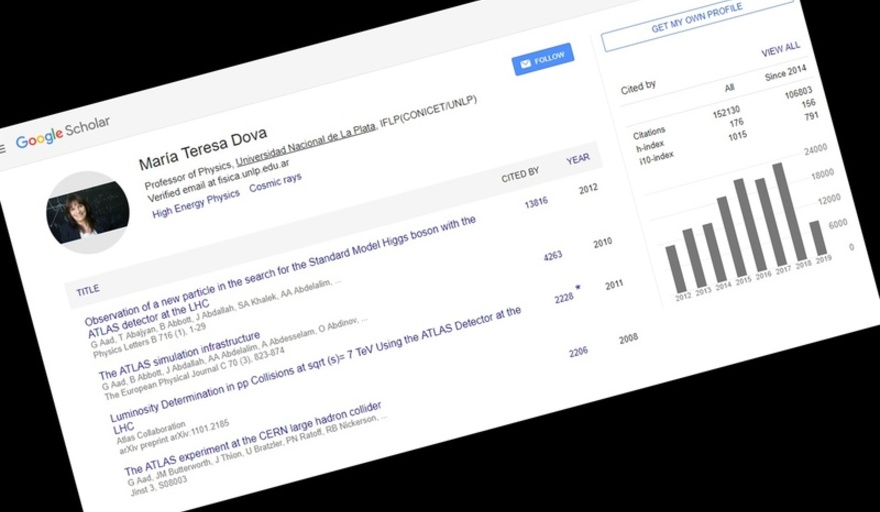880x512 pixels.
Task: Click the i10-index metric label
Action: click(657, 159)
